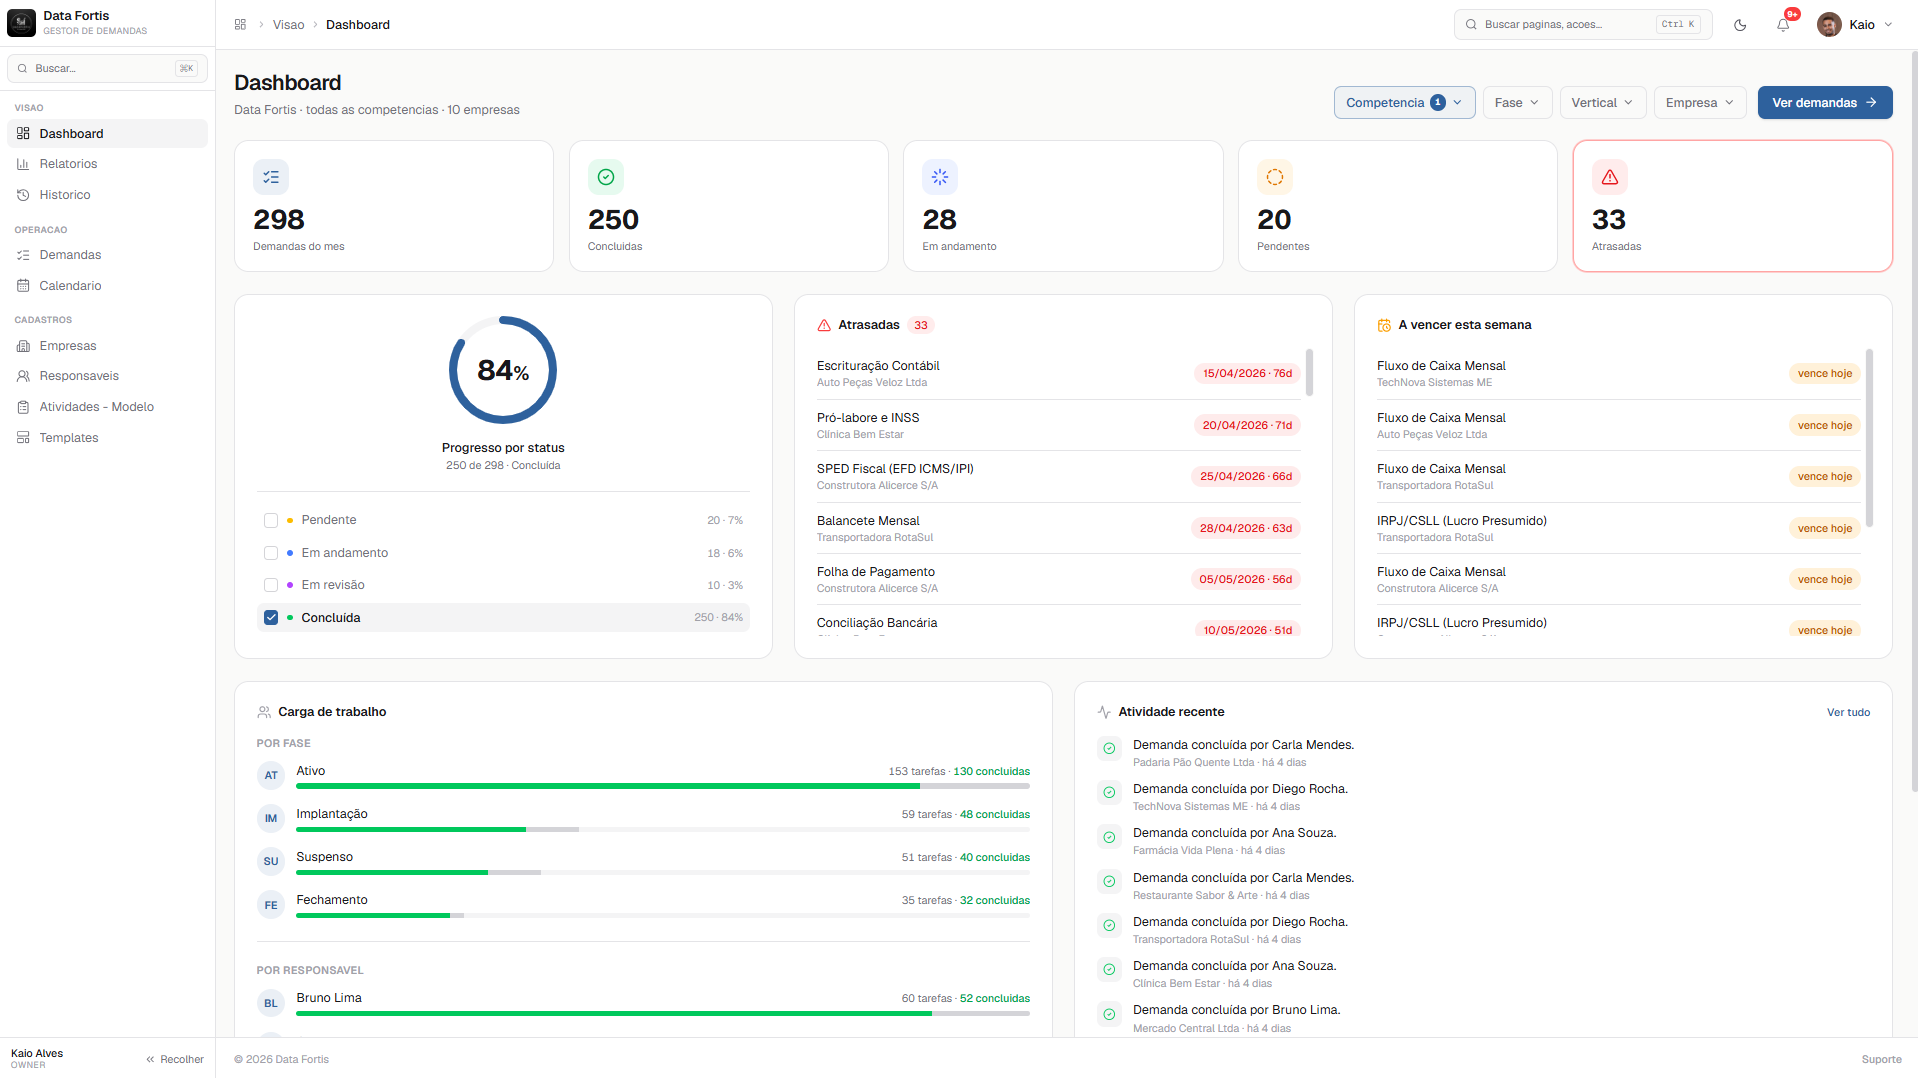
Task: Click the breadcrumb grid icon
Action: pos(240,24)
